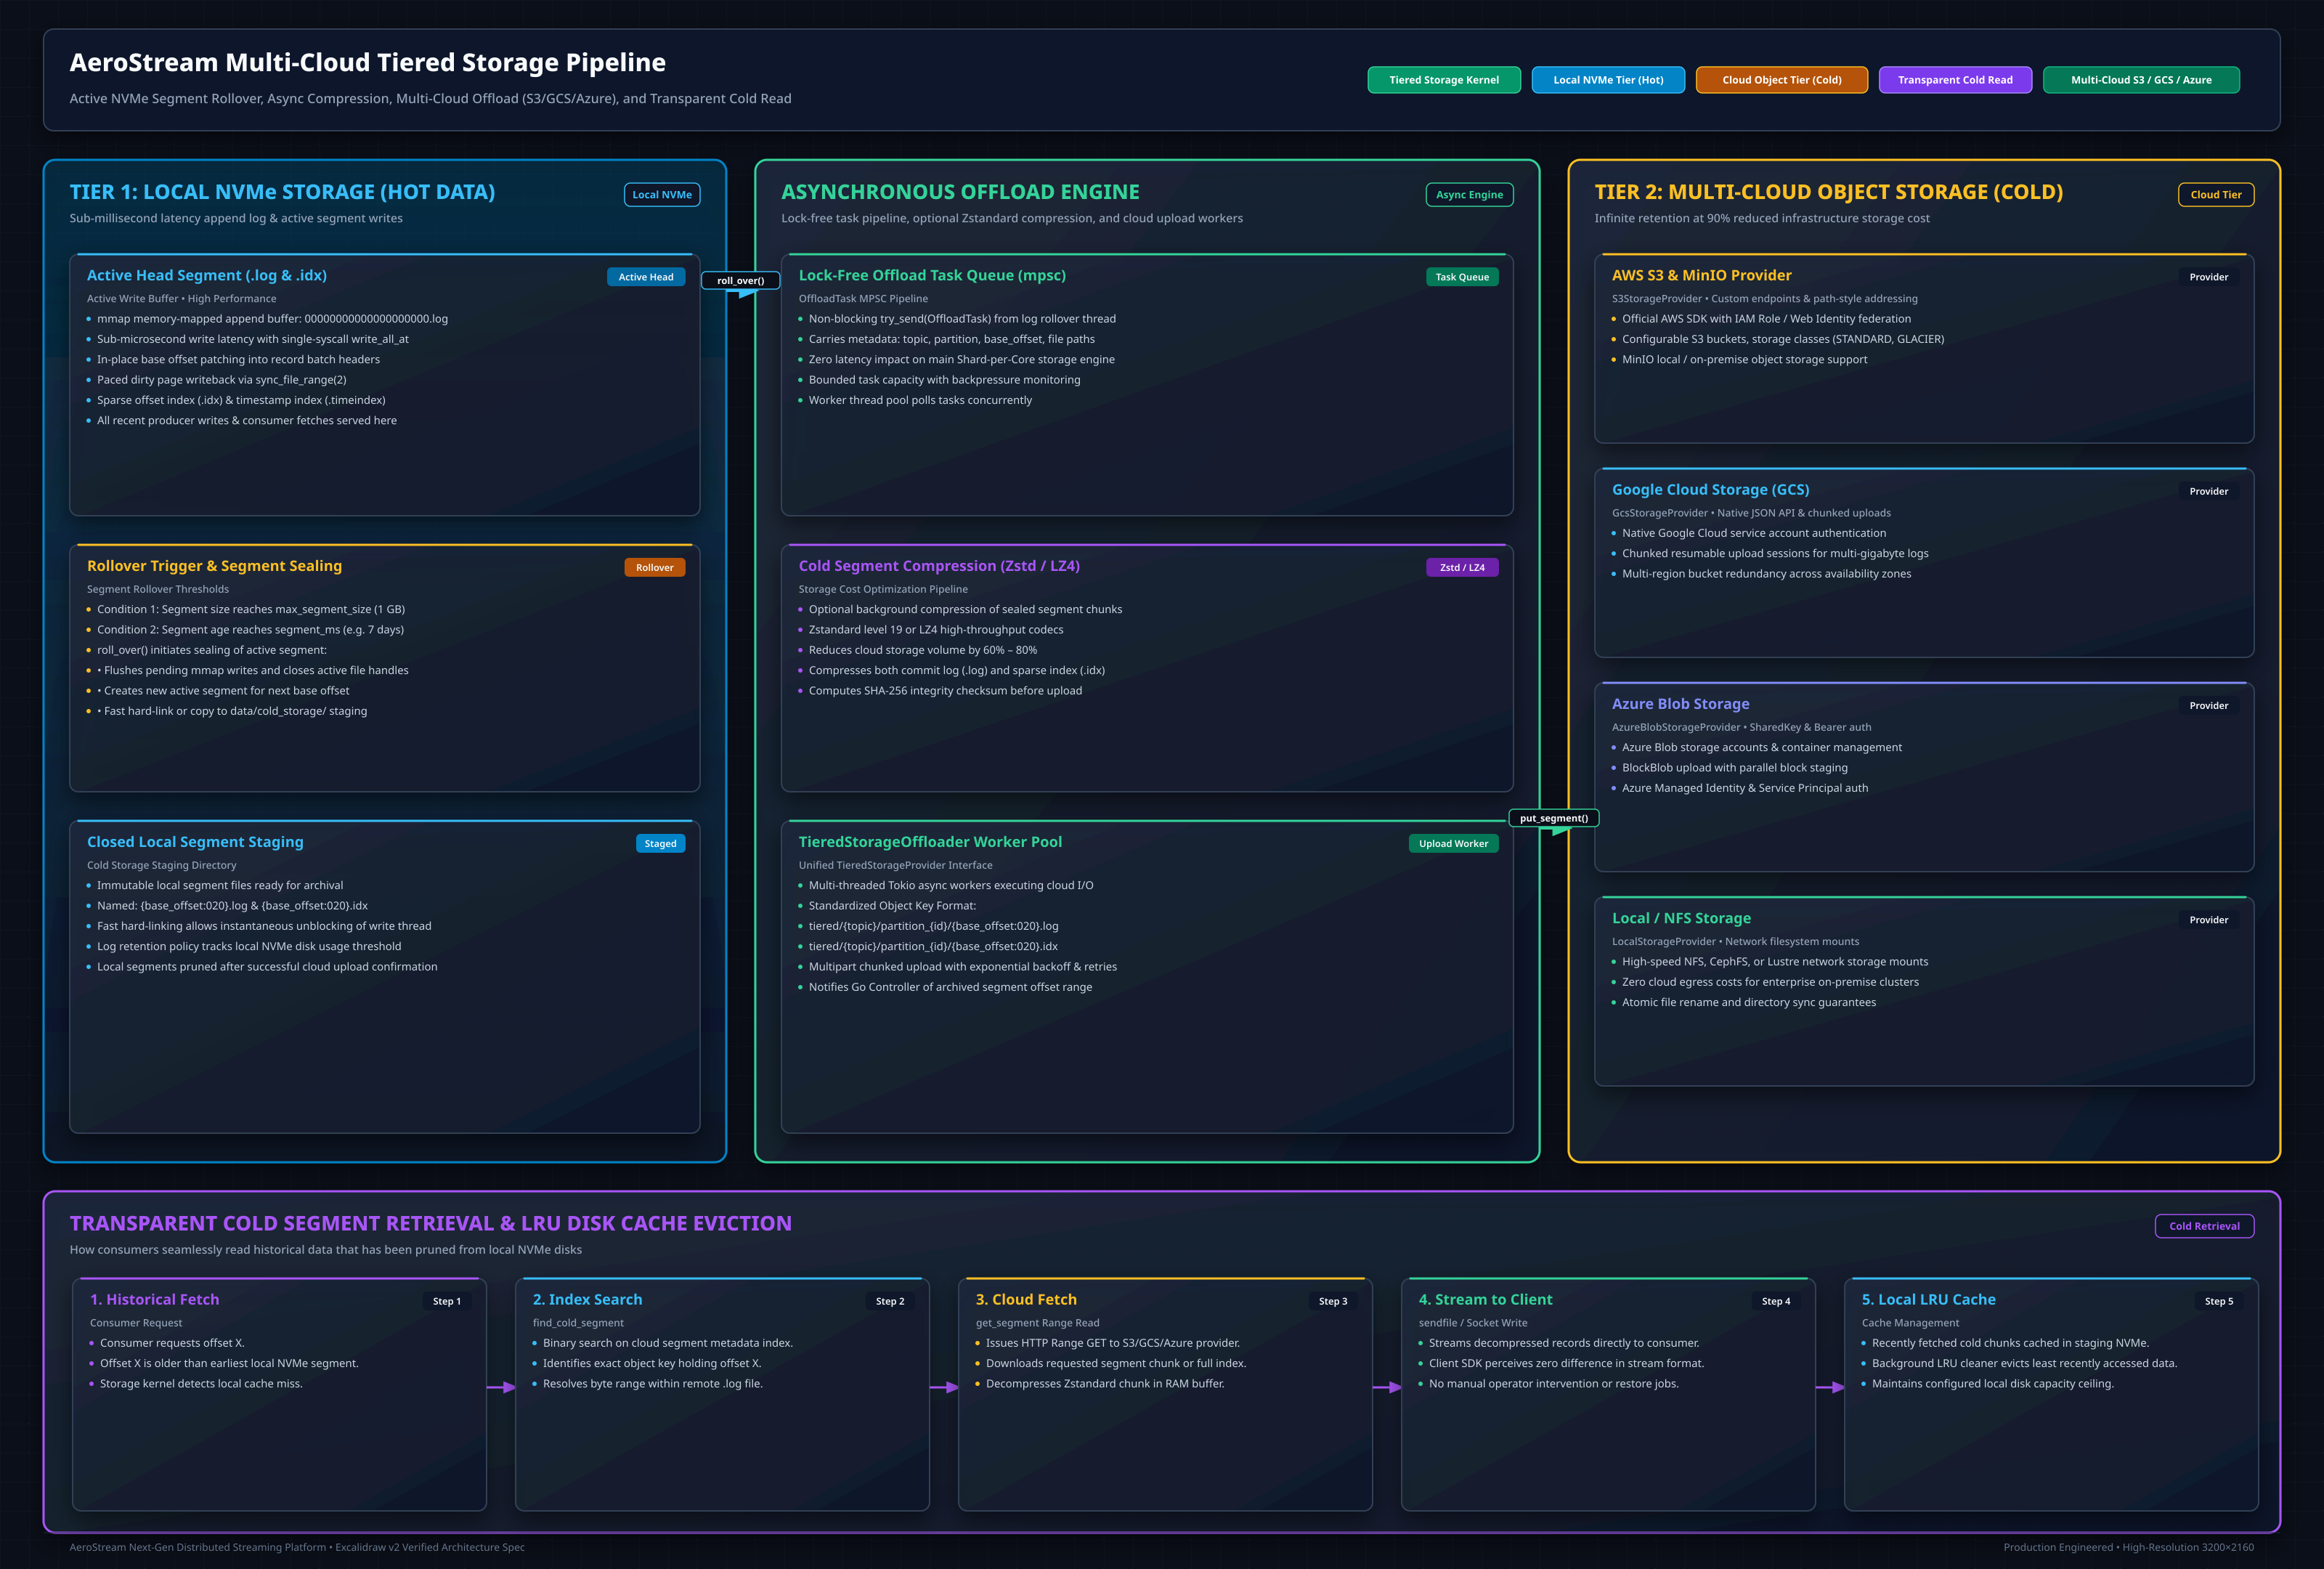Click the Step 1 badge on Historical Fetch
The image size is (2324, 1569).
[x=446, y=1301]
